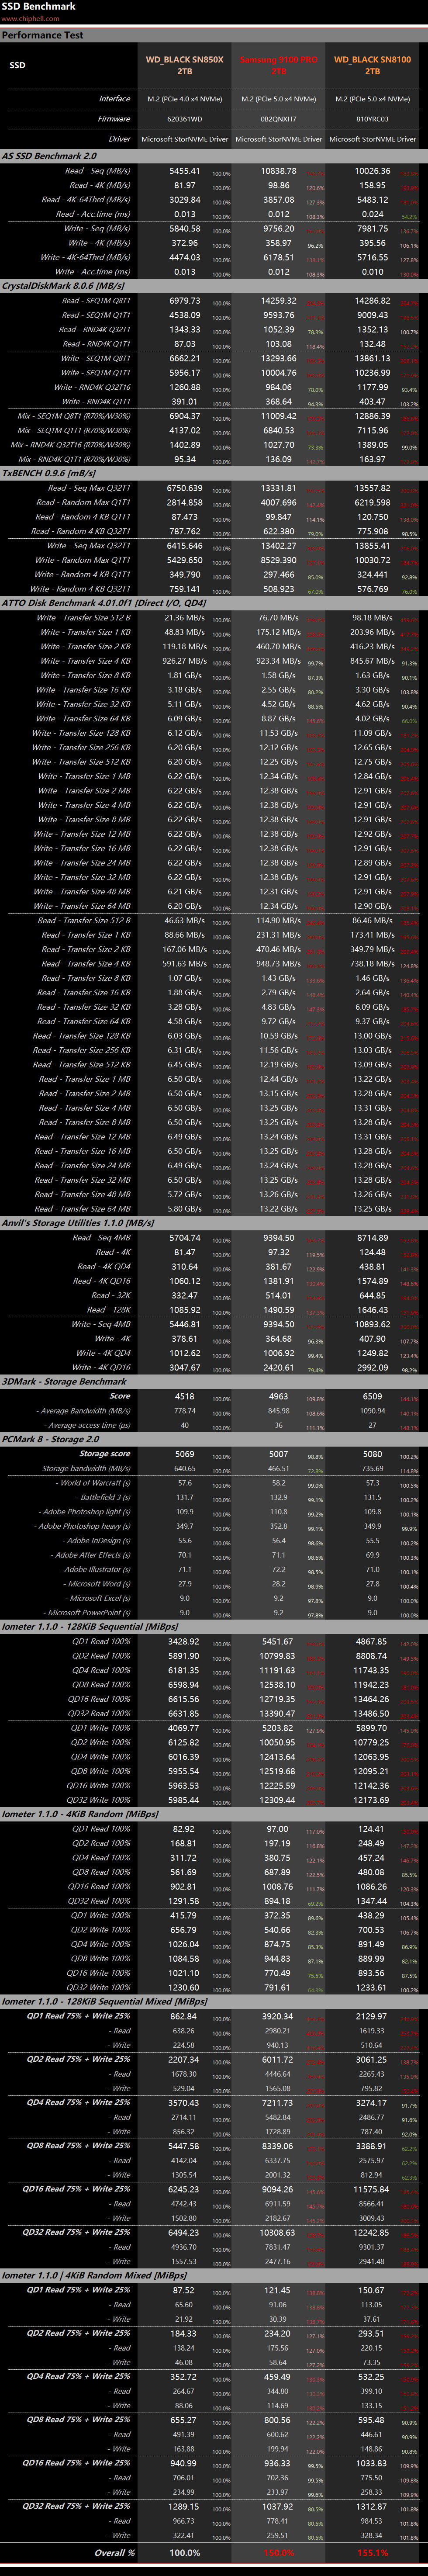Select the 'AS SSD Benchmark 2.0' section header
This screenshot has width=428, height=2576.
point(49,156)
